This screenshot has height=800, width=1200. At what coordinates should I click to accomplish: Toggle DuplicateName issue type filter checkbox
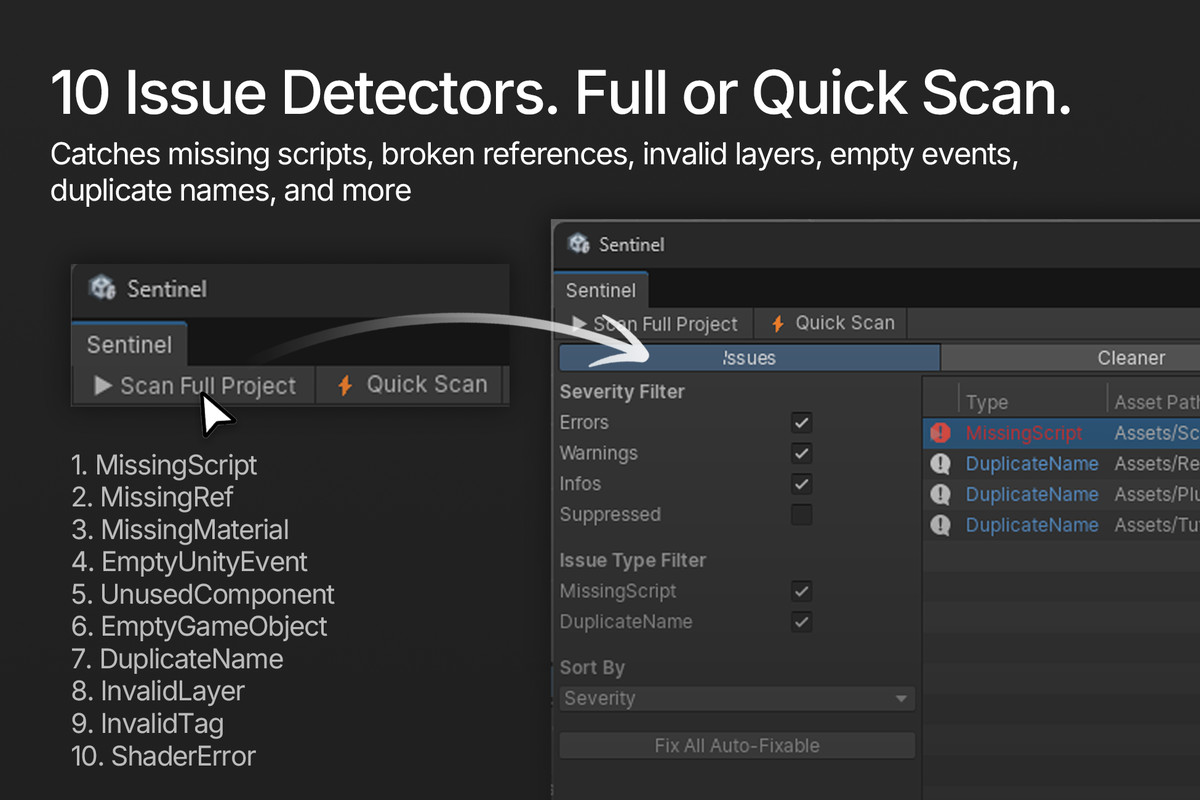click(x=801, y=622)
